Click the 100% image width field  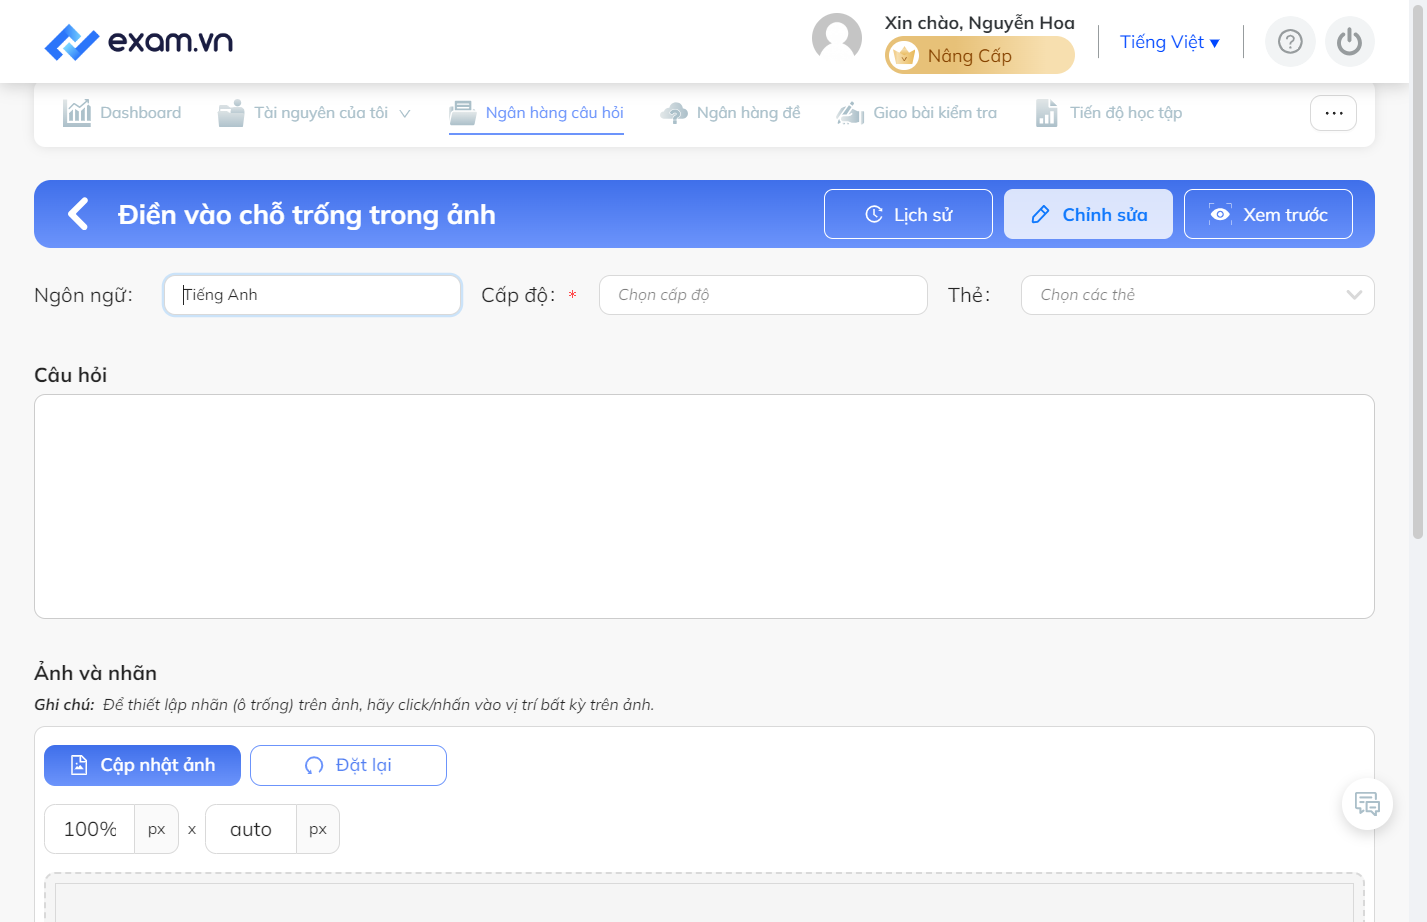[x=90, y=829]
